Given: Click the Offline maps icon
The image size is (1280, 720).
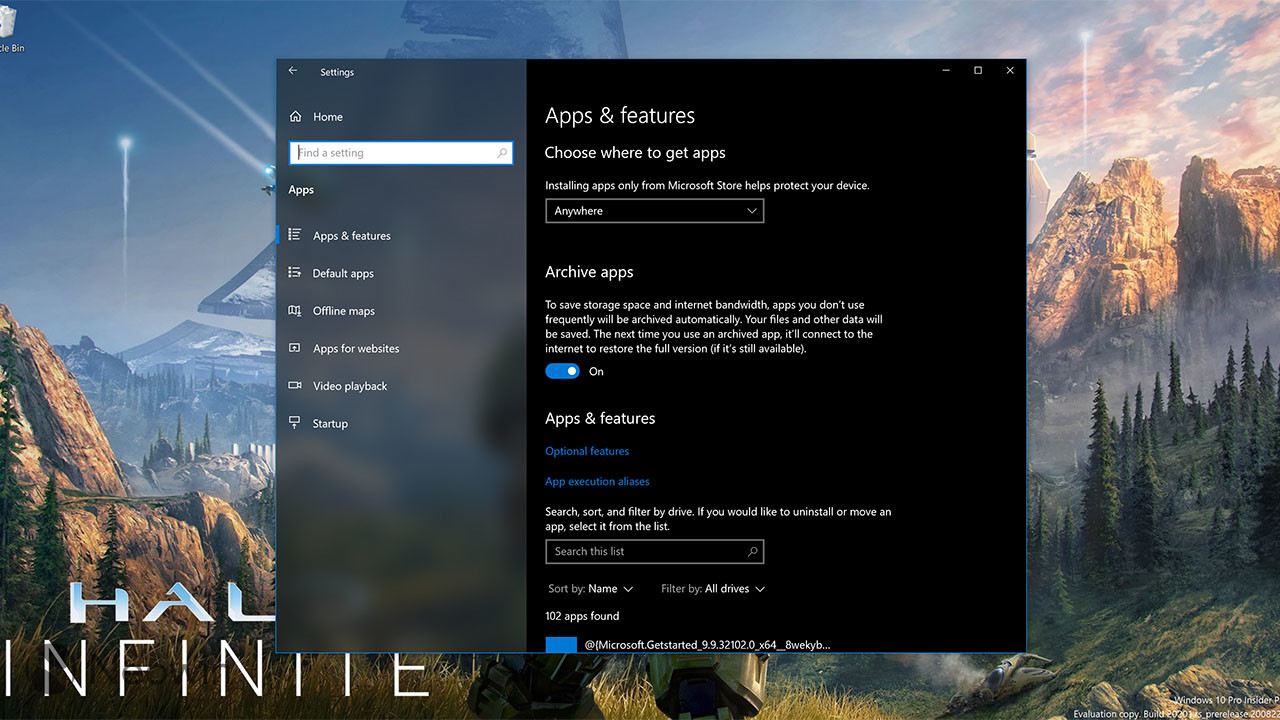Looking at the screenshot, I should point(295,311).
